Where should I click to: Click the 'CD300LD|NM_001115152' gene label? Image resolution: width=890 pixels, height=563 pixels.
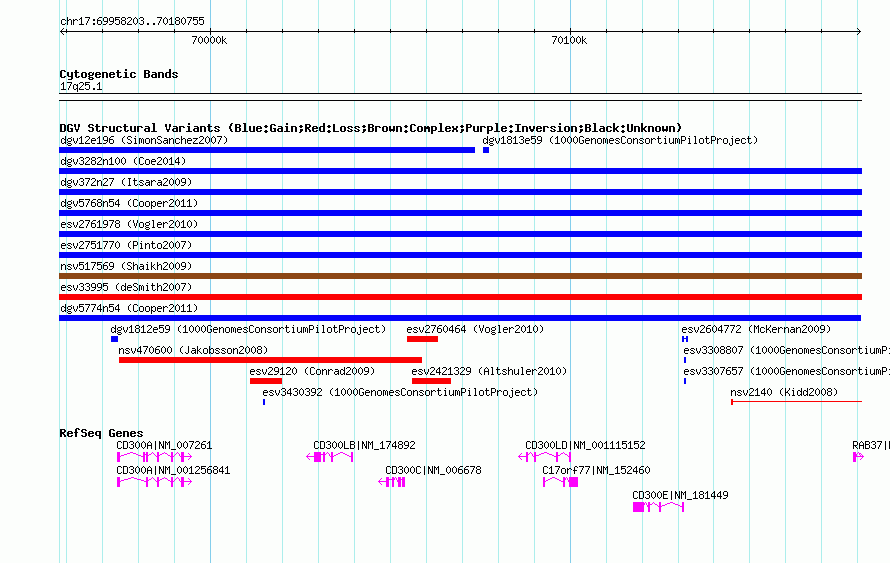[585, 446]
